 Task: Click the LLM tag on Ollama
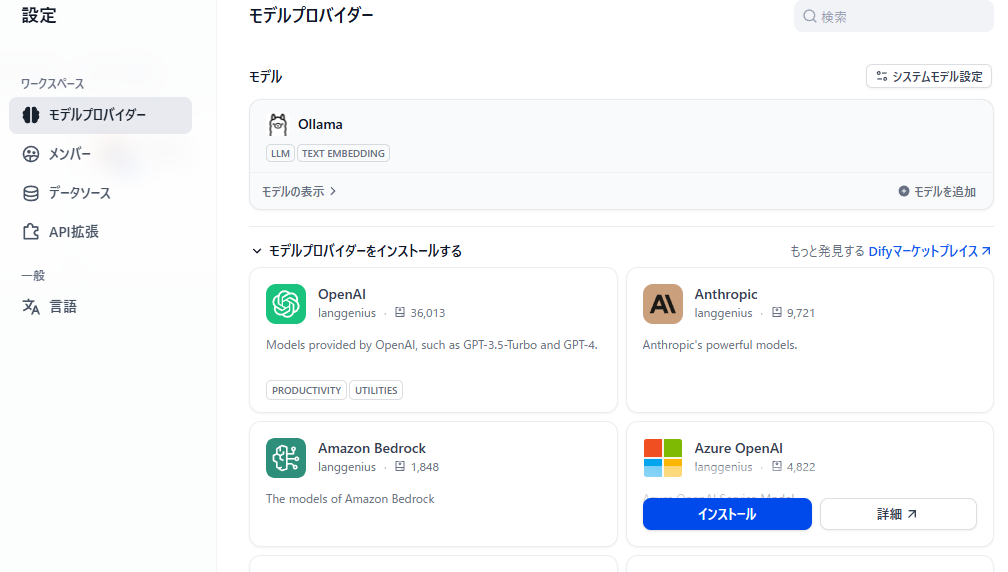point(280,154)
